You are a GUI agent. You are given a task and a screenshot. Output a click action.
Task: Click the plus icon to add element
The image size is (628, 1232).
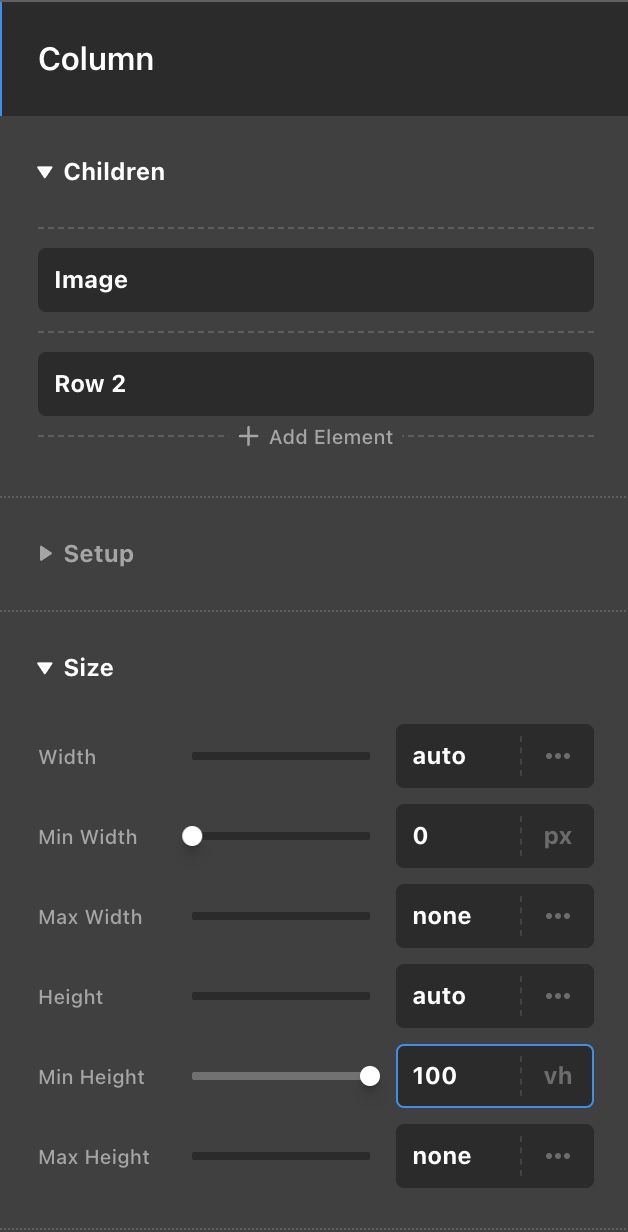pos(248,437)
